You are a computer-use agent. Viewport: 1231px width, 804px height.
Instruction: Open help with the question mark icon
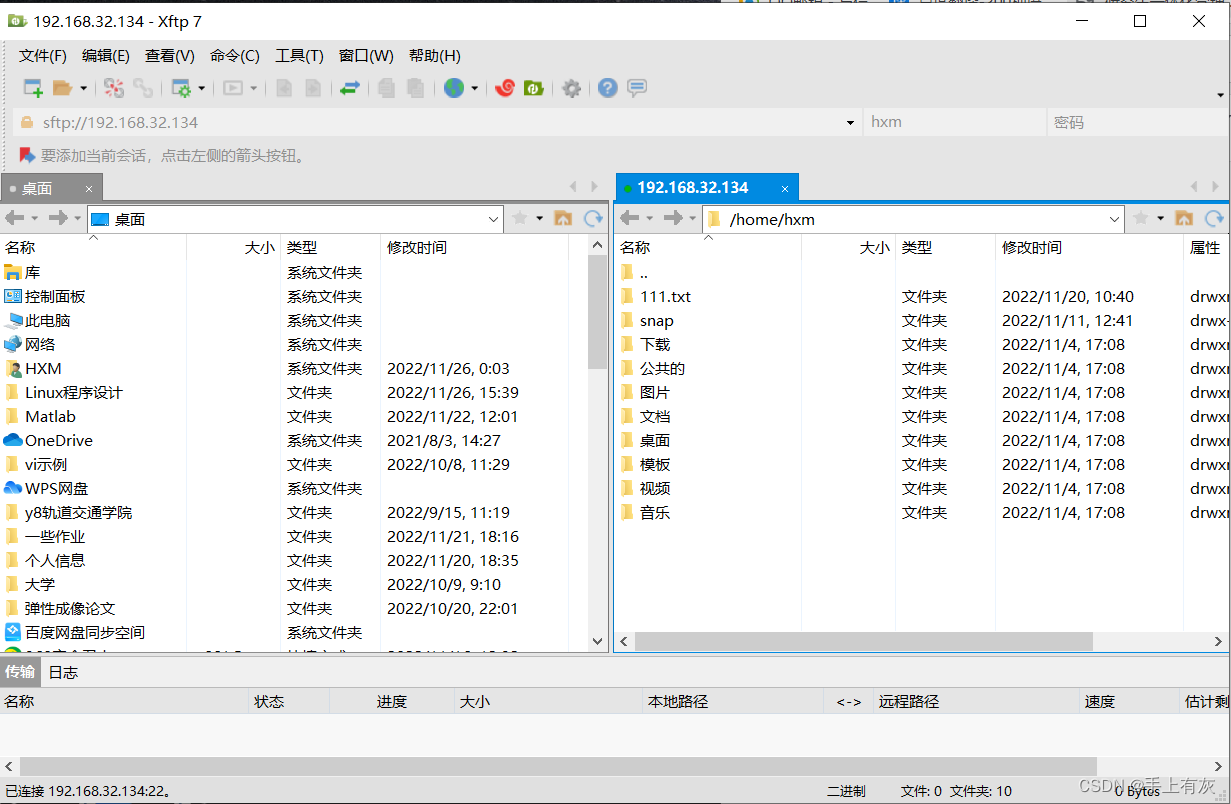point(607,88)
